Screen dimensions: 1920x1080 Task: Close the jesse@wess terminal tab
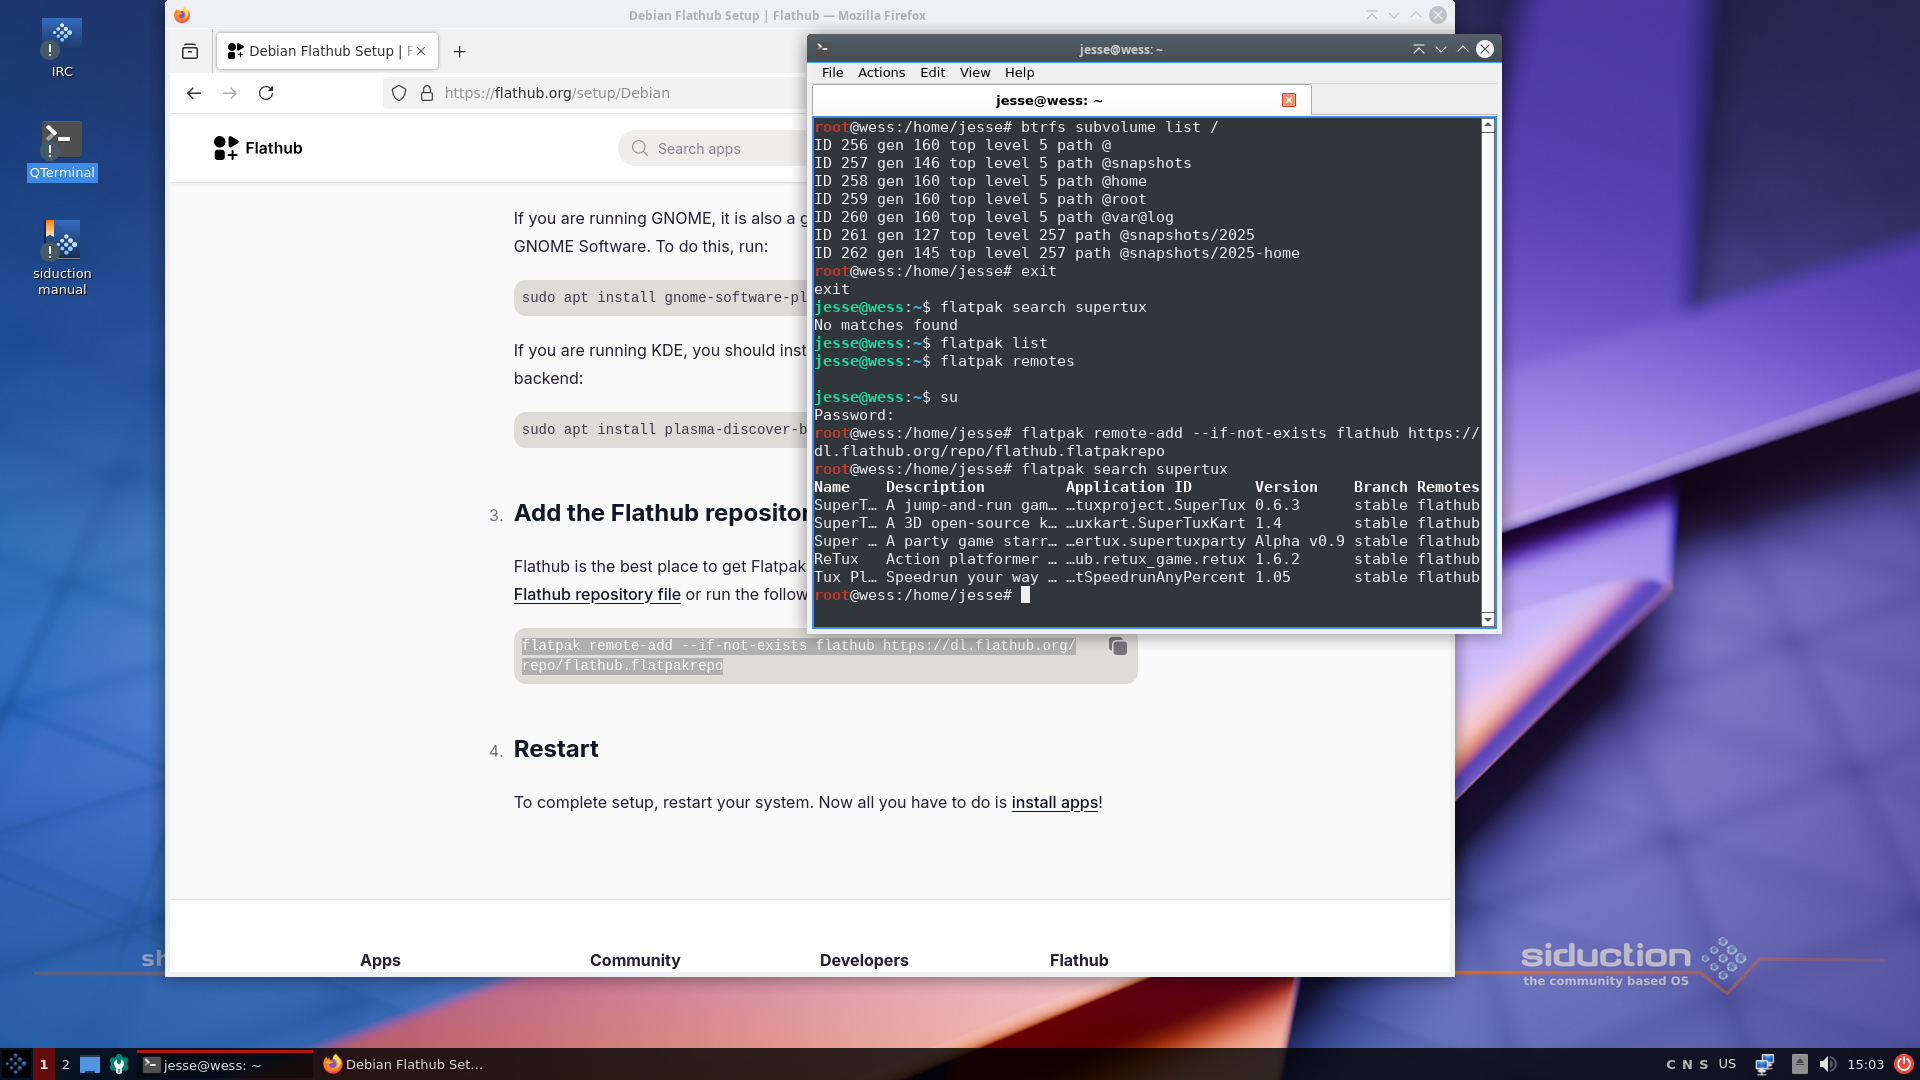tap(1289, 100)
